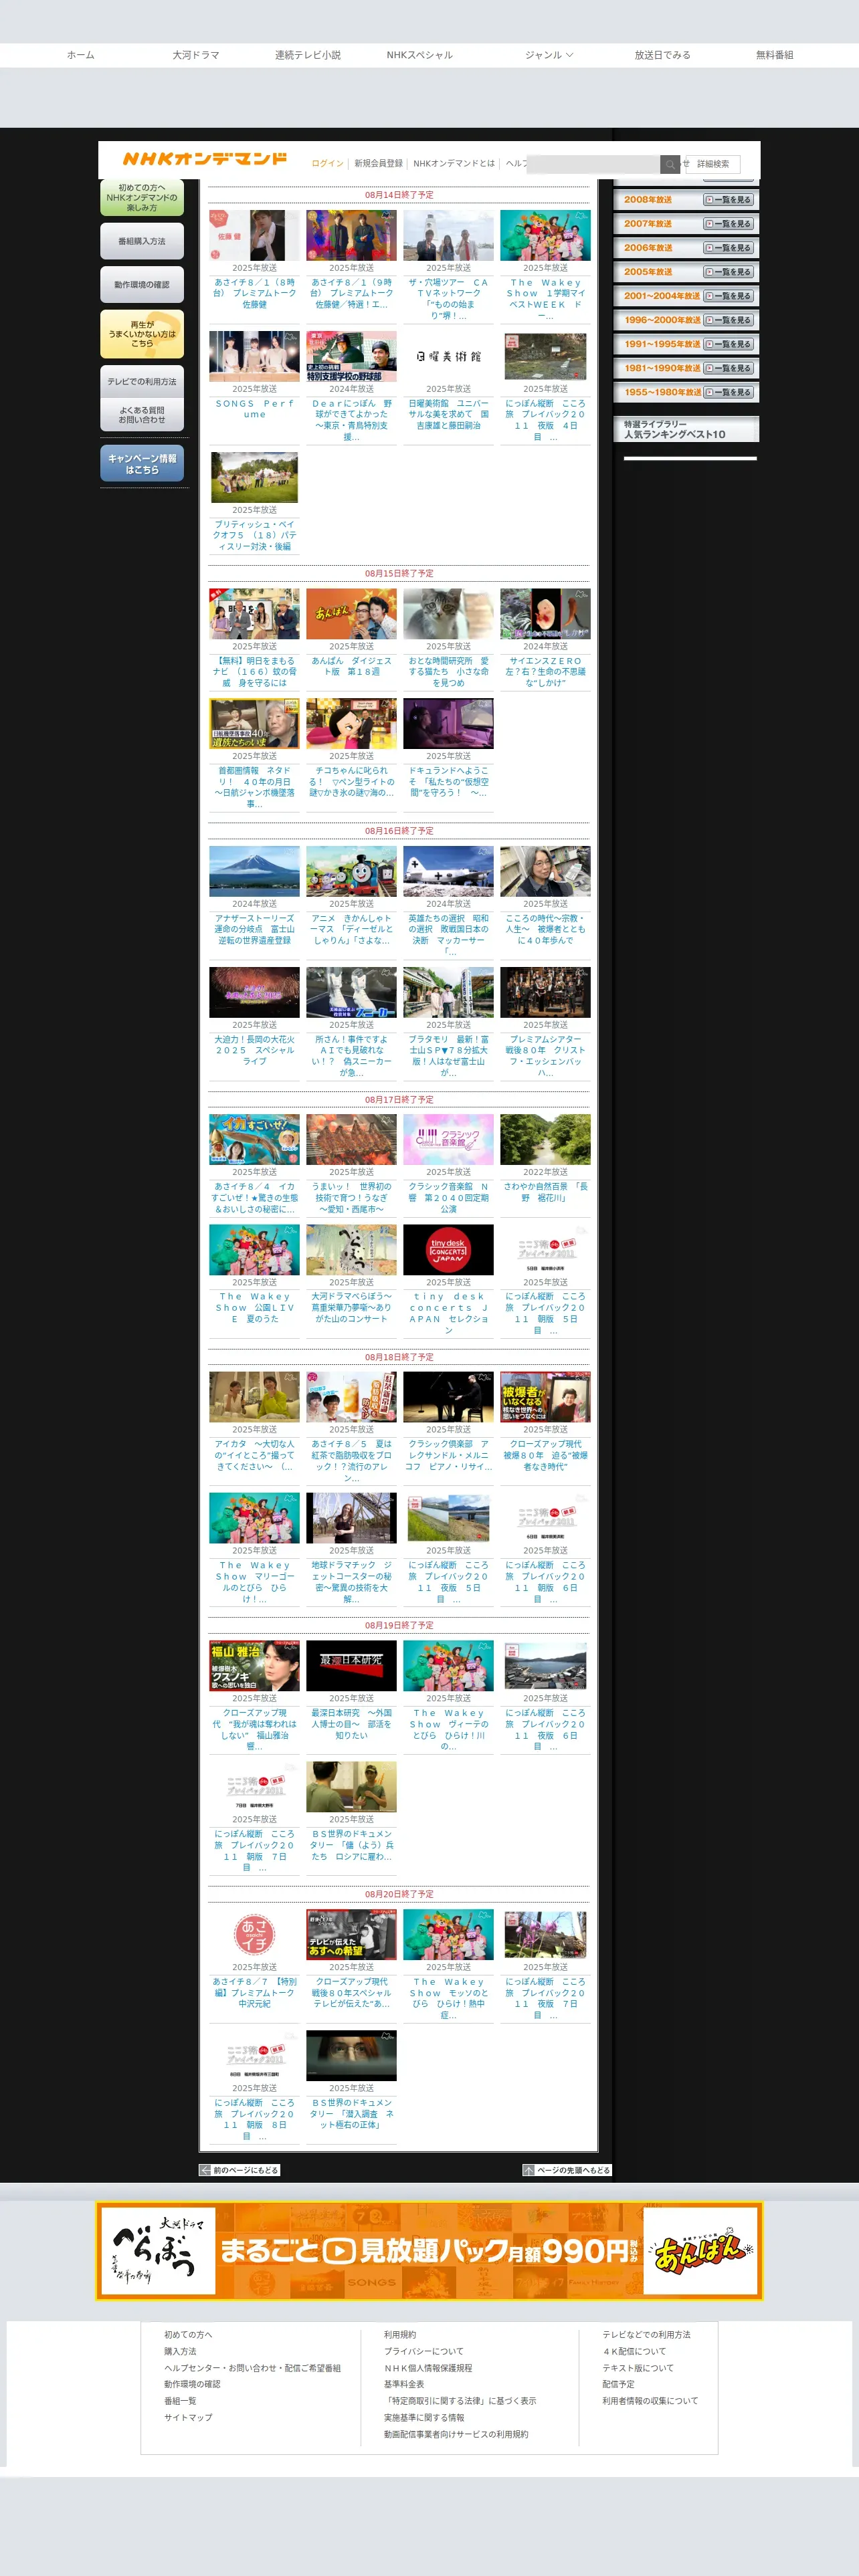This screenshot has height=2576, width=859.
Task: Click the 大迫力!長岡の大花火 title link
Action: pos(254,1050)
